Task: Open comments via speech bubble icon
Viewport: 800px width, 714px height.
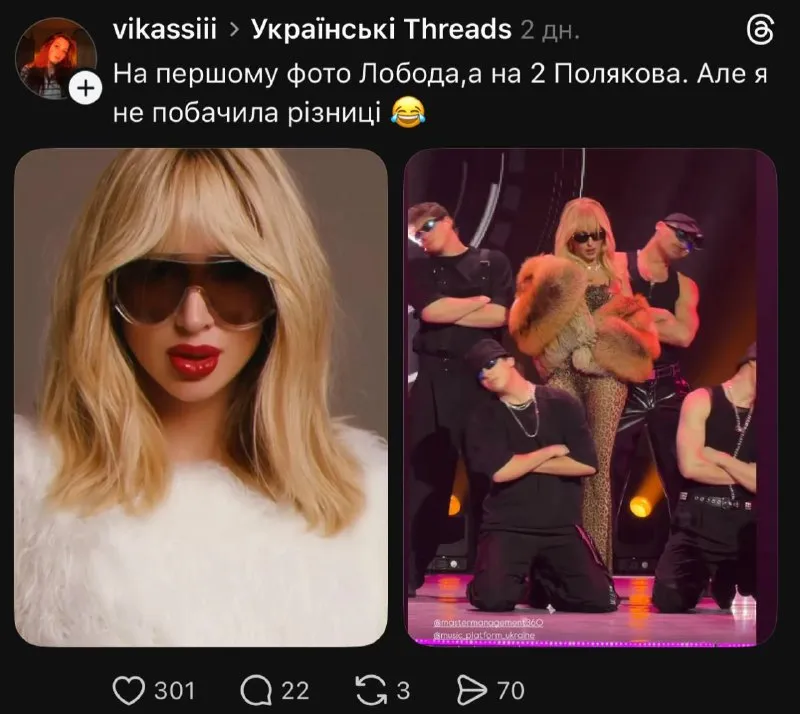Action: [x=256, y=689]
